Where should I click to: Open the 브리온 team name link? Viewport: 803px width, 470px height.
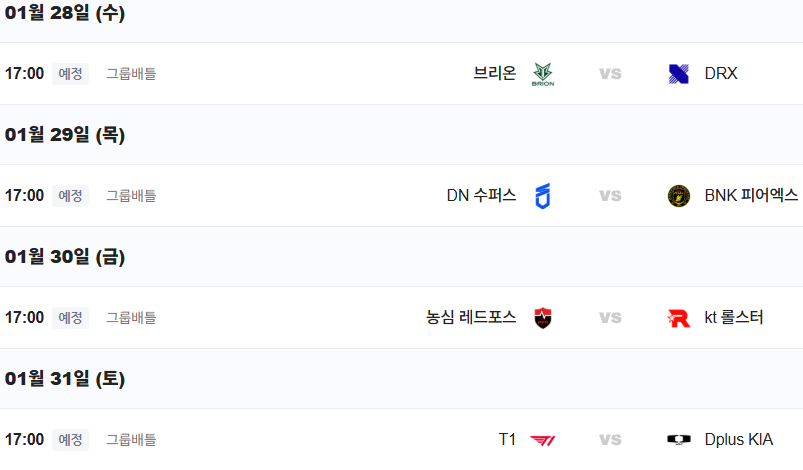495,74
